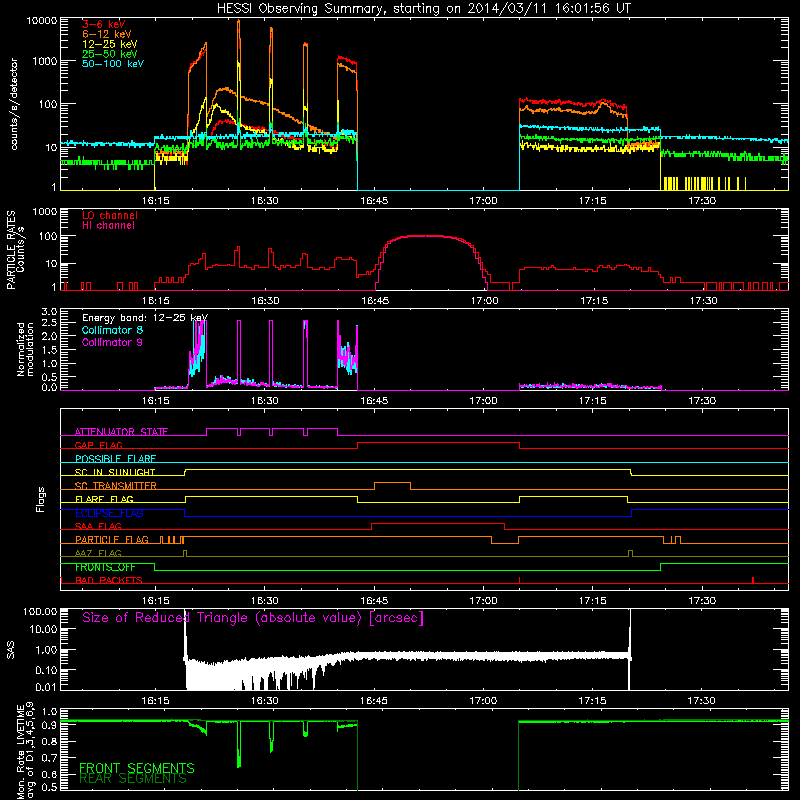Click the ECLIPSE FLAG label
Screen dimensions: 800x800
[x=109, y=513]
